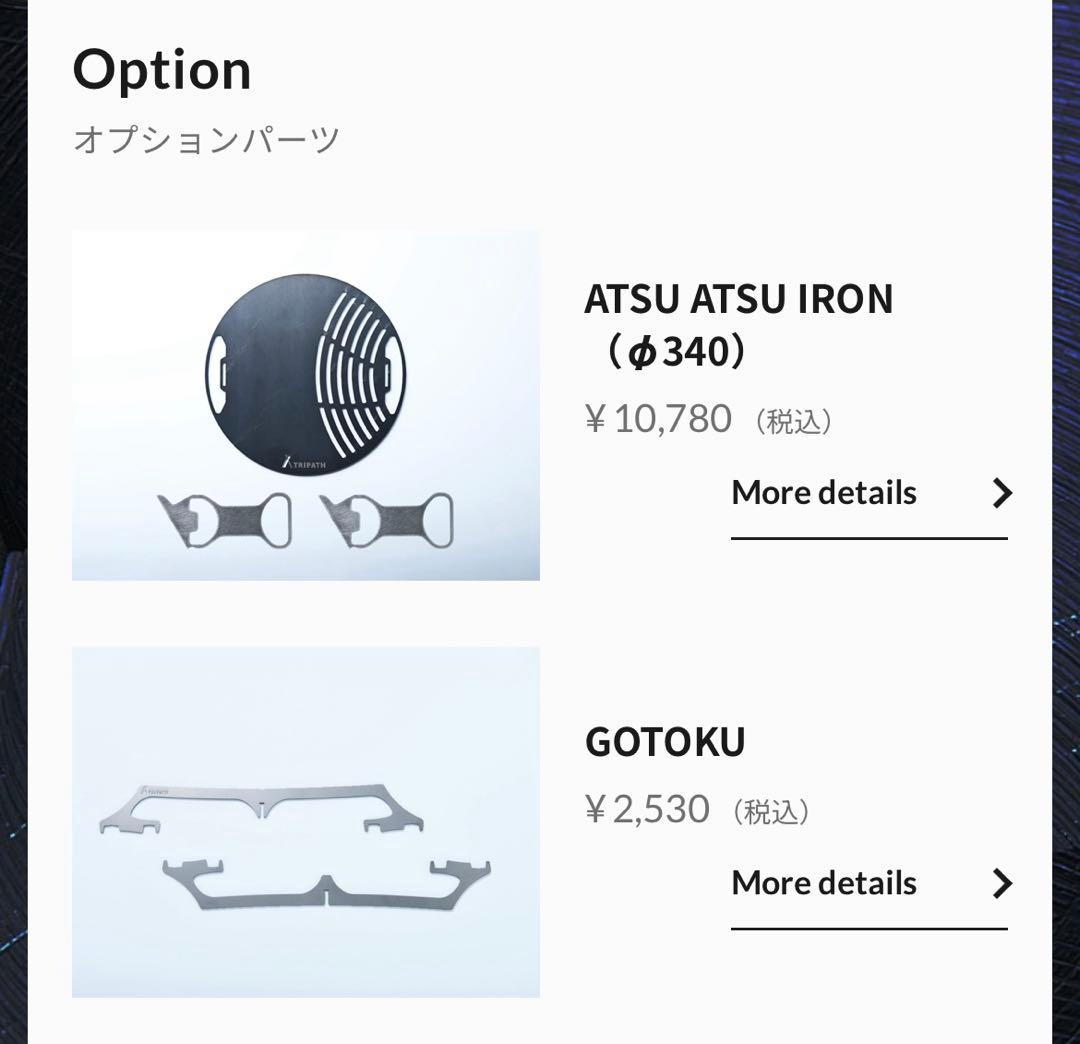Click the chevron arrow beside ATSU ATSU IRON details
1080x1044 pixels.
click(1002, 493)
